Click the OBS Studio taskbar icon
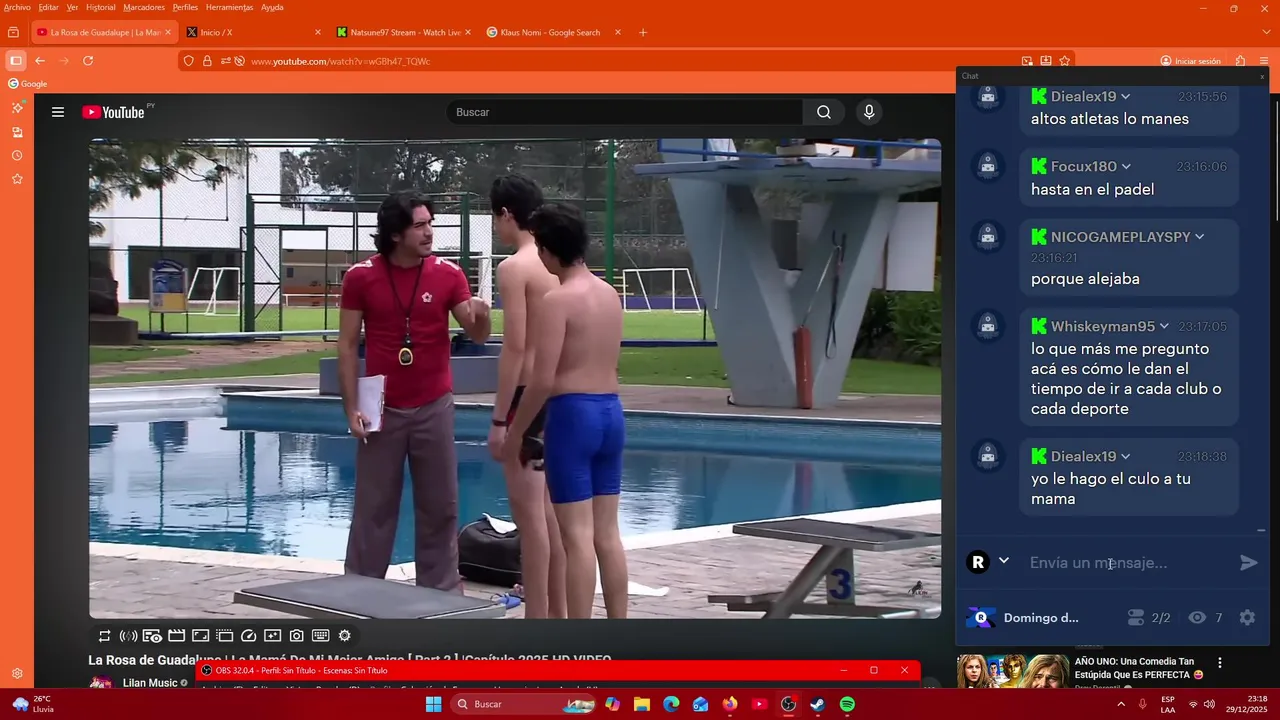The height and width of the screenshot is (720, 1280). pos(788,704)
